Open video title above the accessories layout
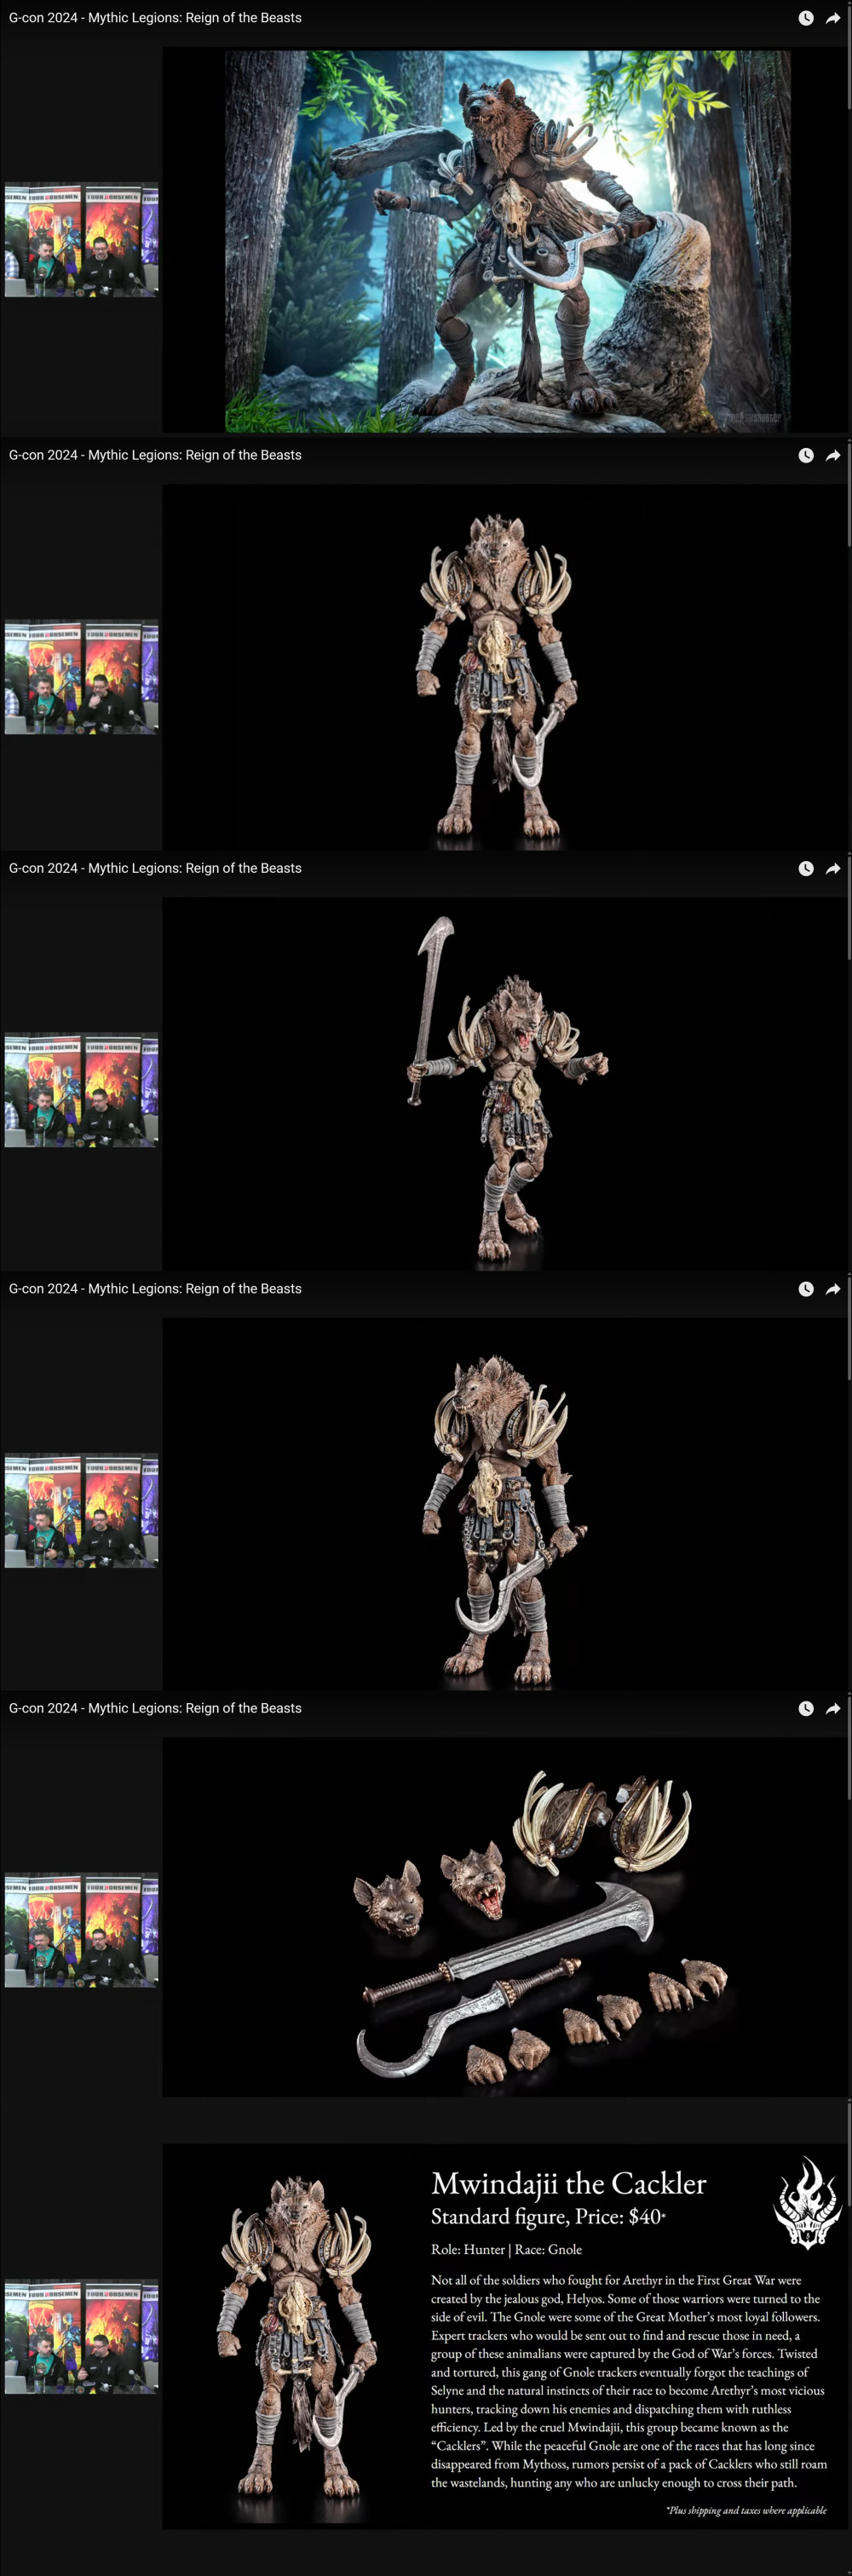The width and height of the screenshot is (852, 2576). click(155, 1708)
